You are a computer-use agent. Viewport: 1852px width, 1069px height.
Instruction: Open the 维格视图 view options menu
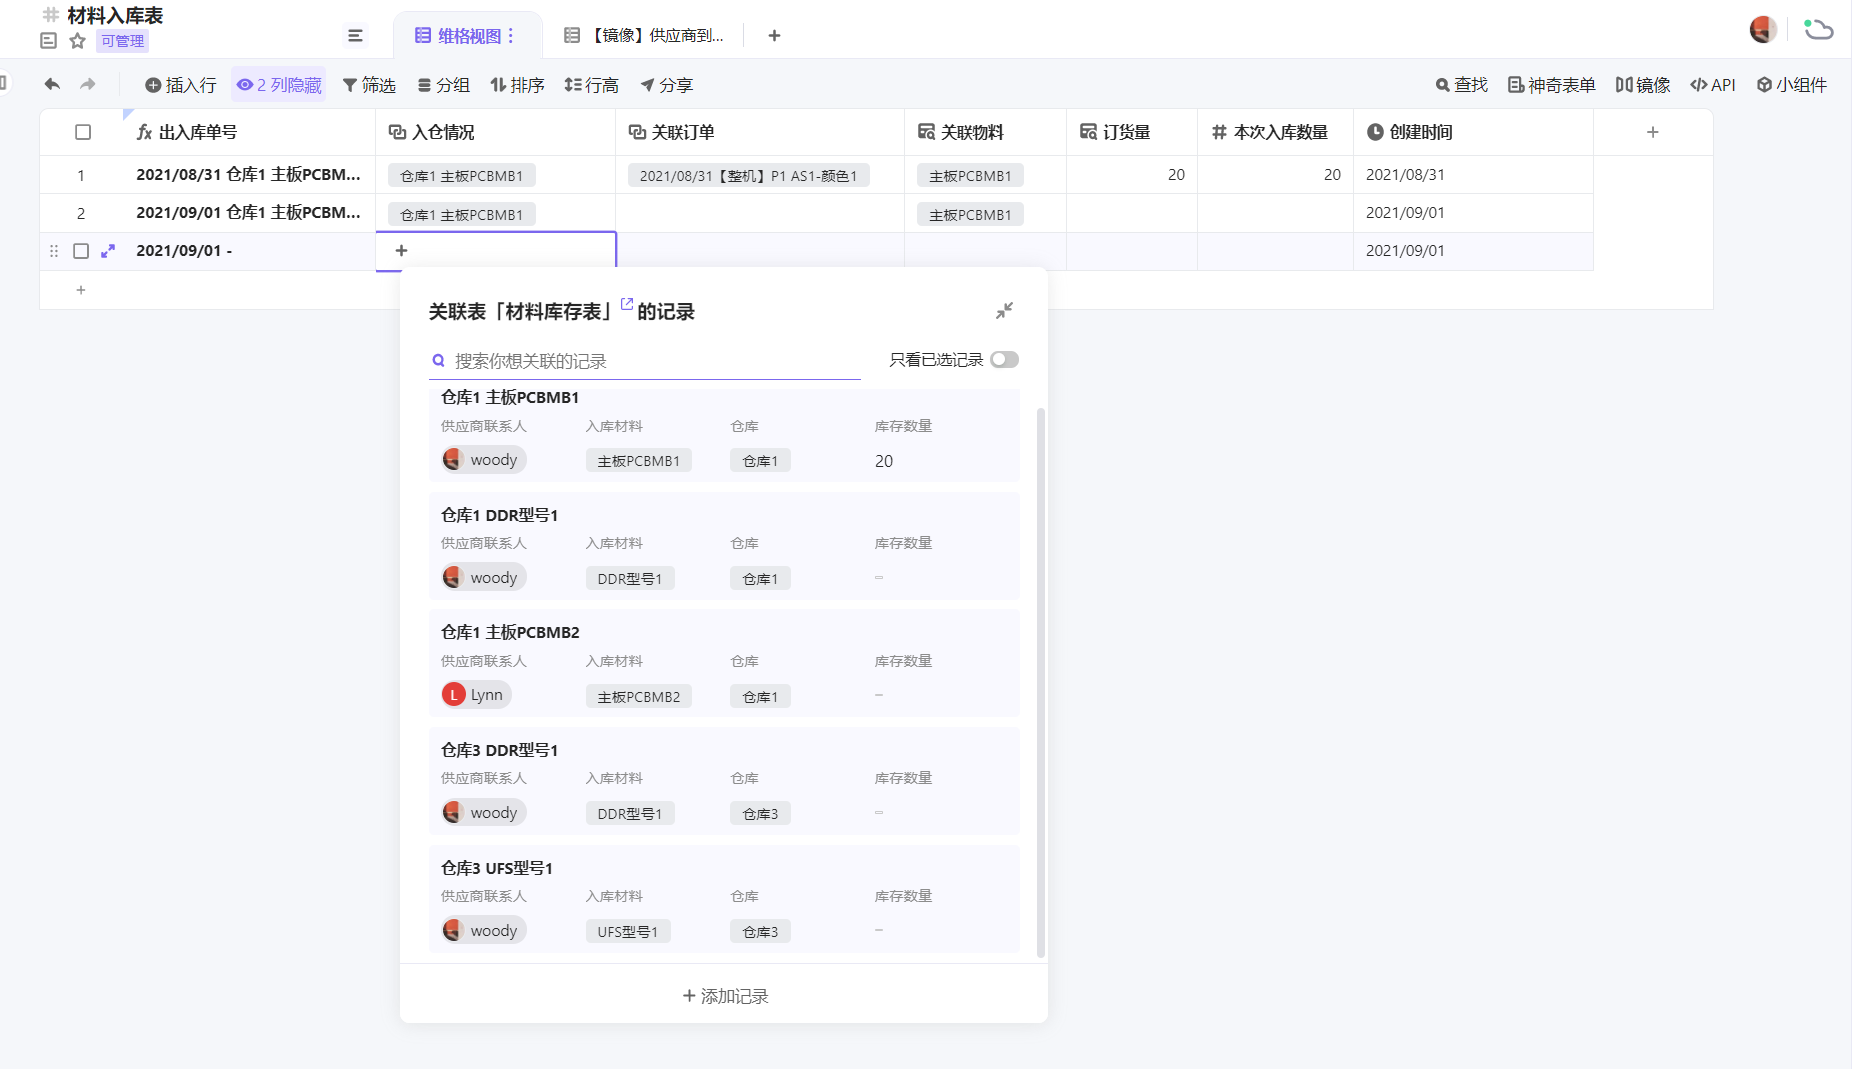pos(511,36)
